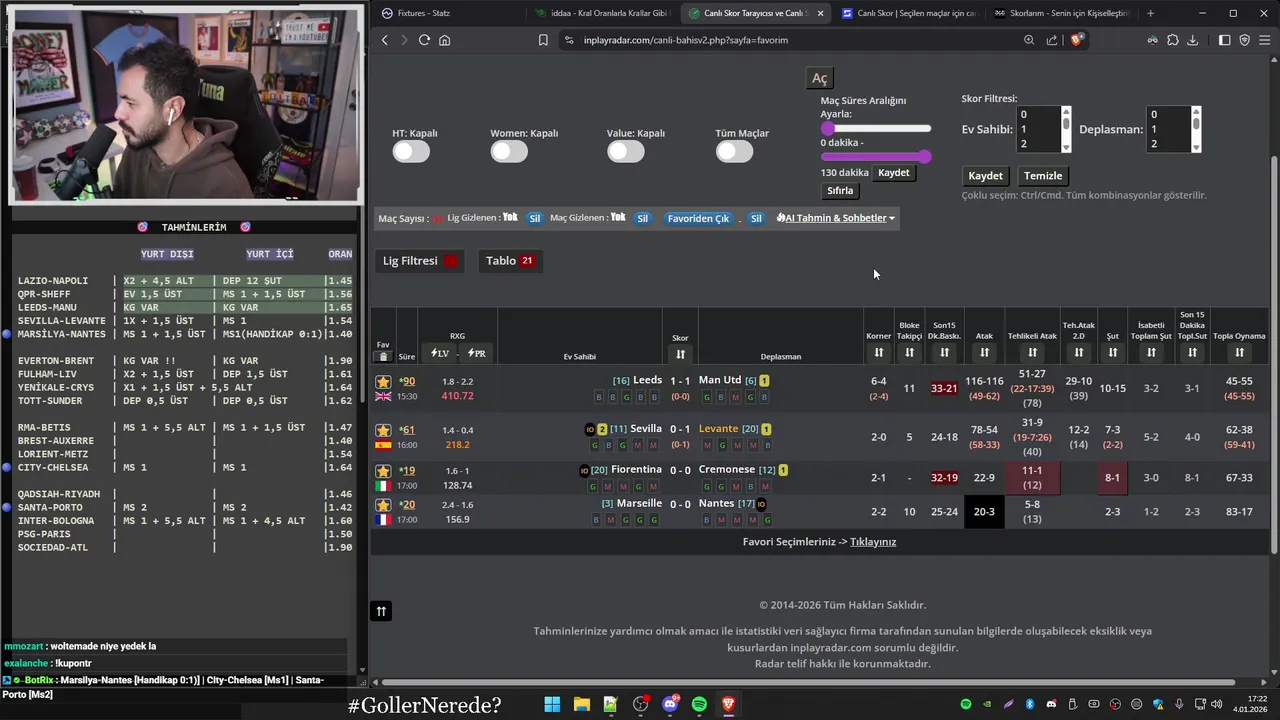This screenshot has height=720, width=1280.
Task: Toggle favorite star for Fiorentina match
Action: [x=383, y=471]
